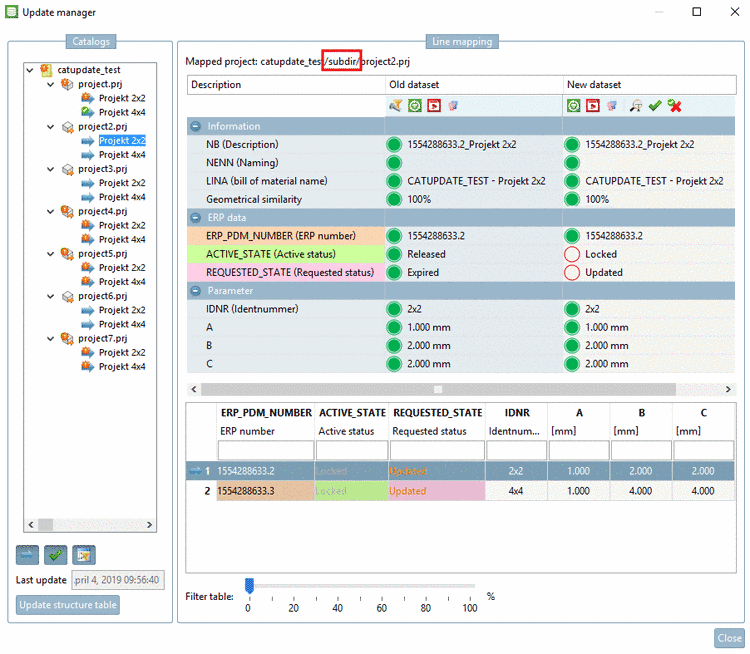Collapse the Parameter section
Screen dimensions: 750x654
point(196,291)
